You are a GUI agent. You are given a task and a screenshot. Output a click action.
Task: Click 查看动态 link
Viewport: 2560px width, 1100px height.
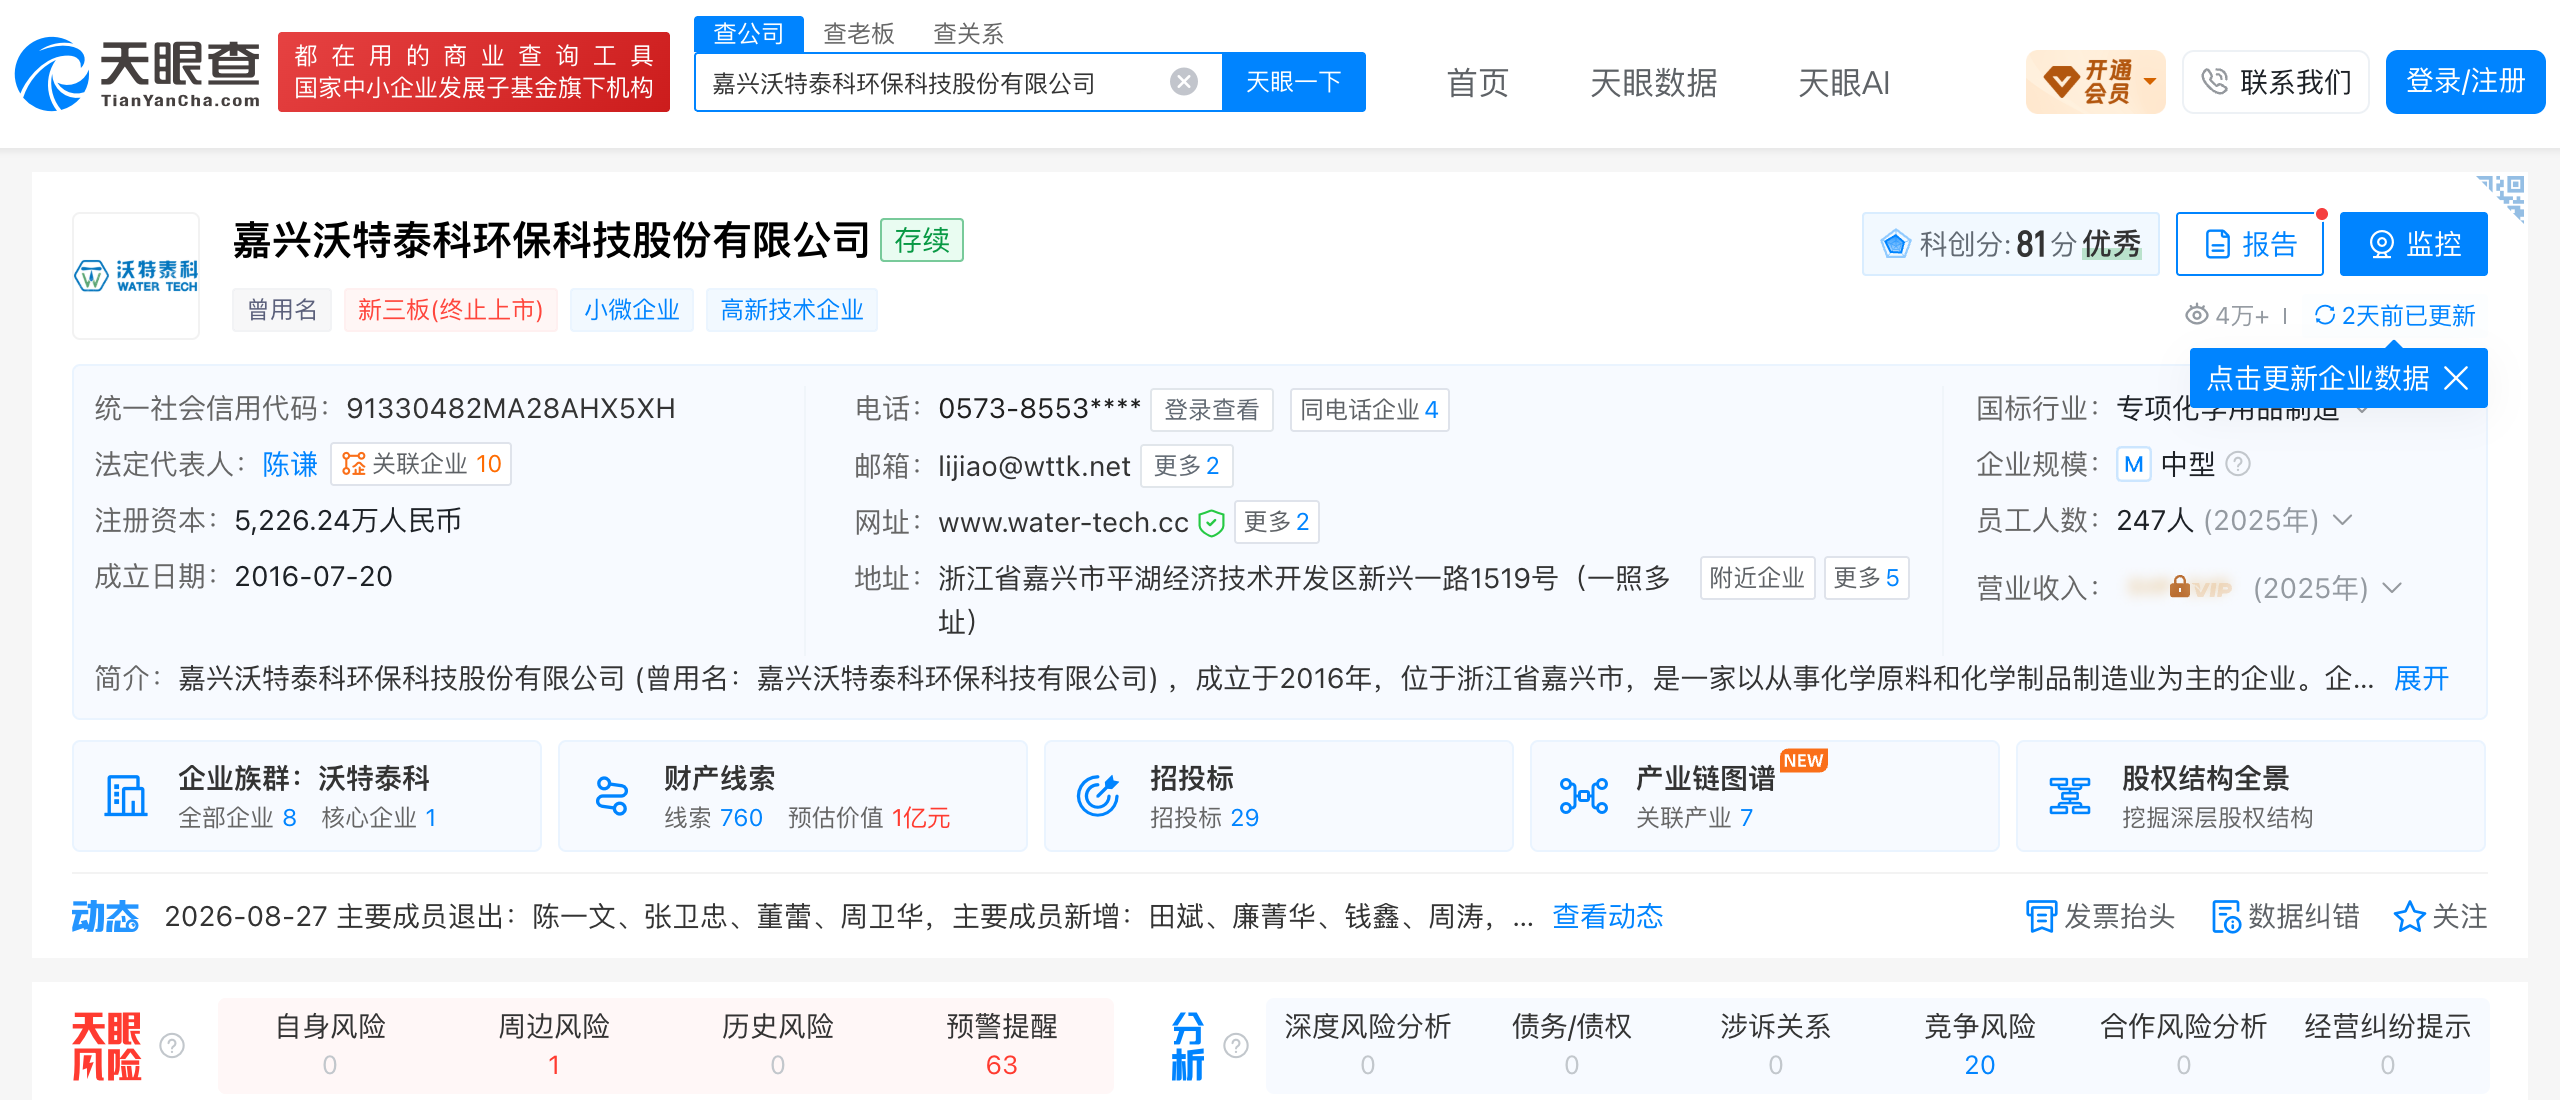tap(1608, 916)
